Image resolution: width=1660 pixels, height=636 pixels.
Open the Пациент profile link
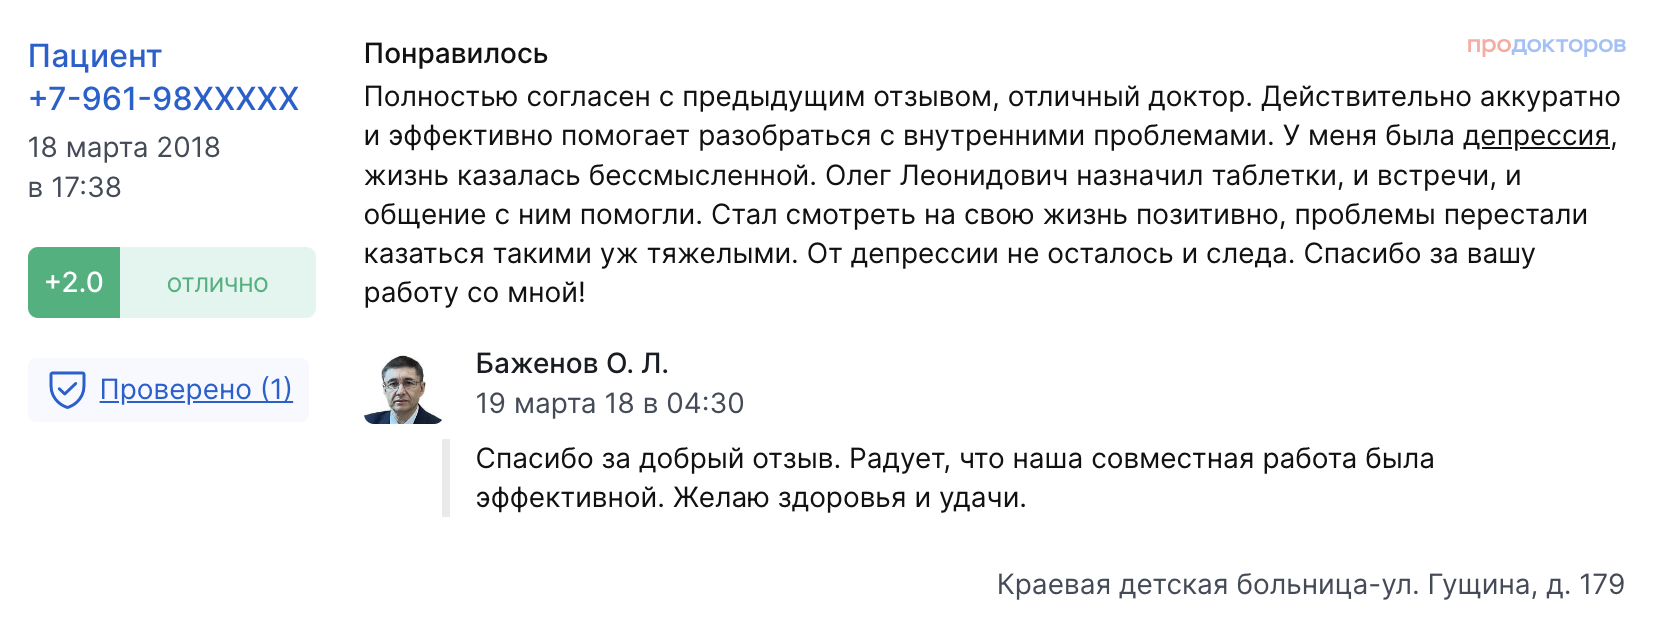(x=95, y=56)
